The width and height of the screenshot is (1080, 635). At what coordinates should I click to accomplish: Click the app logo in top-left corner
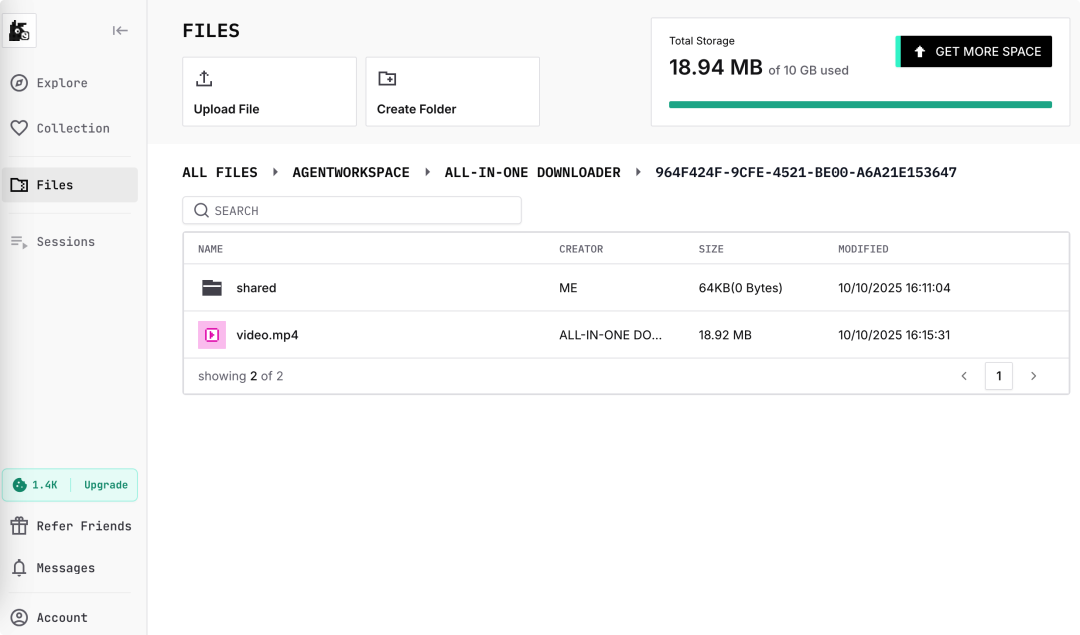19,31
